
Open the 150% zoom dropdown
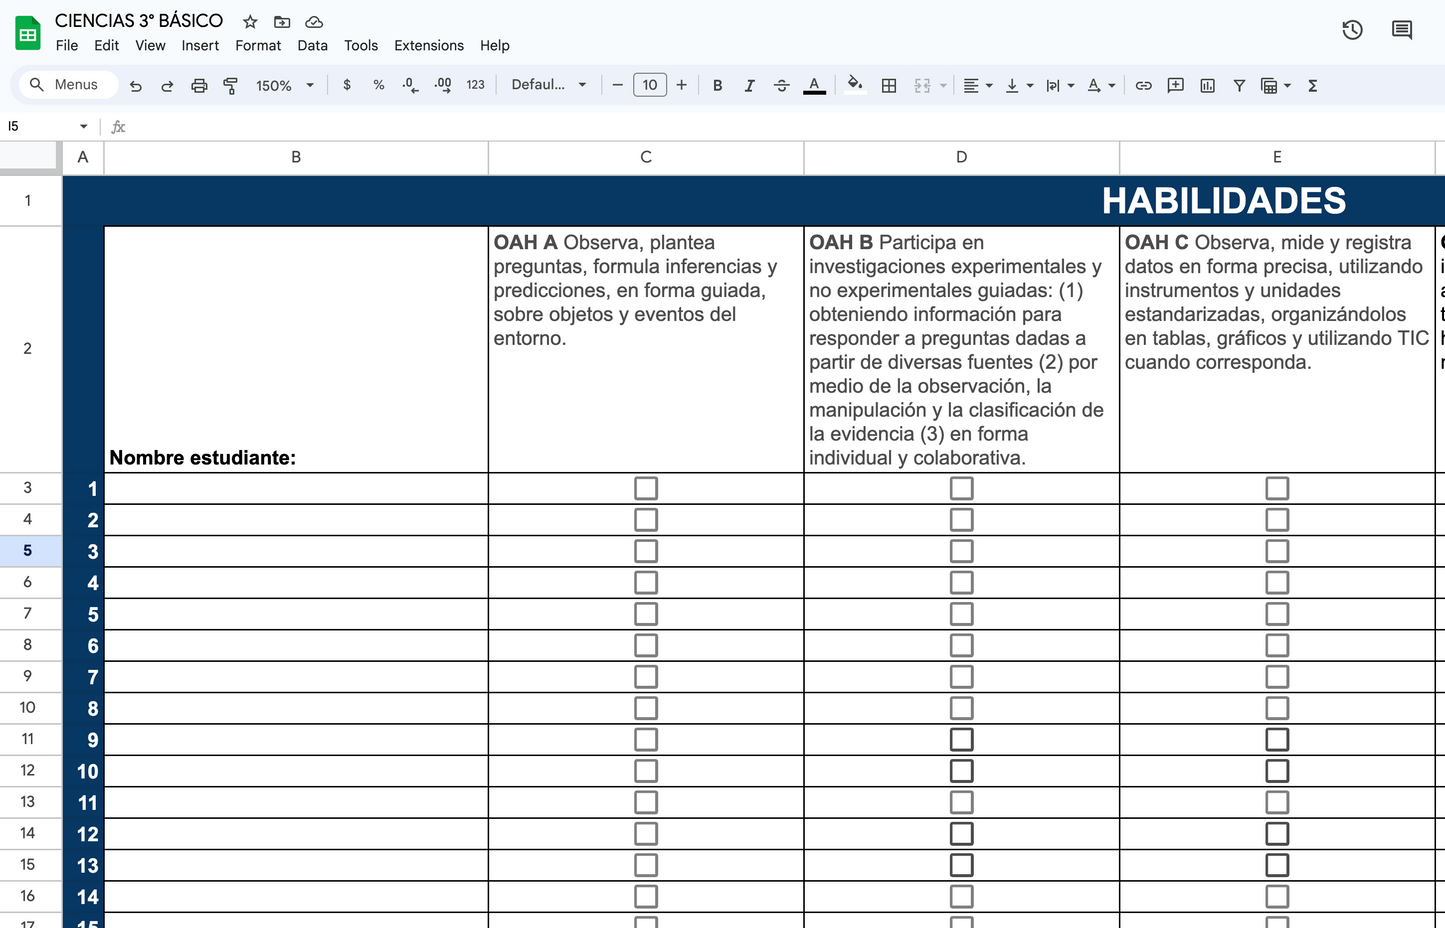point(284,86)
